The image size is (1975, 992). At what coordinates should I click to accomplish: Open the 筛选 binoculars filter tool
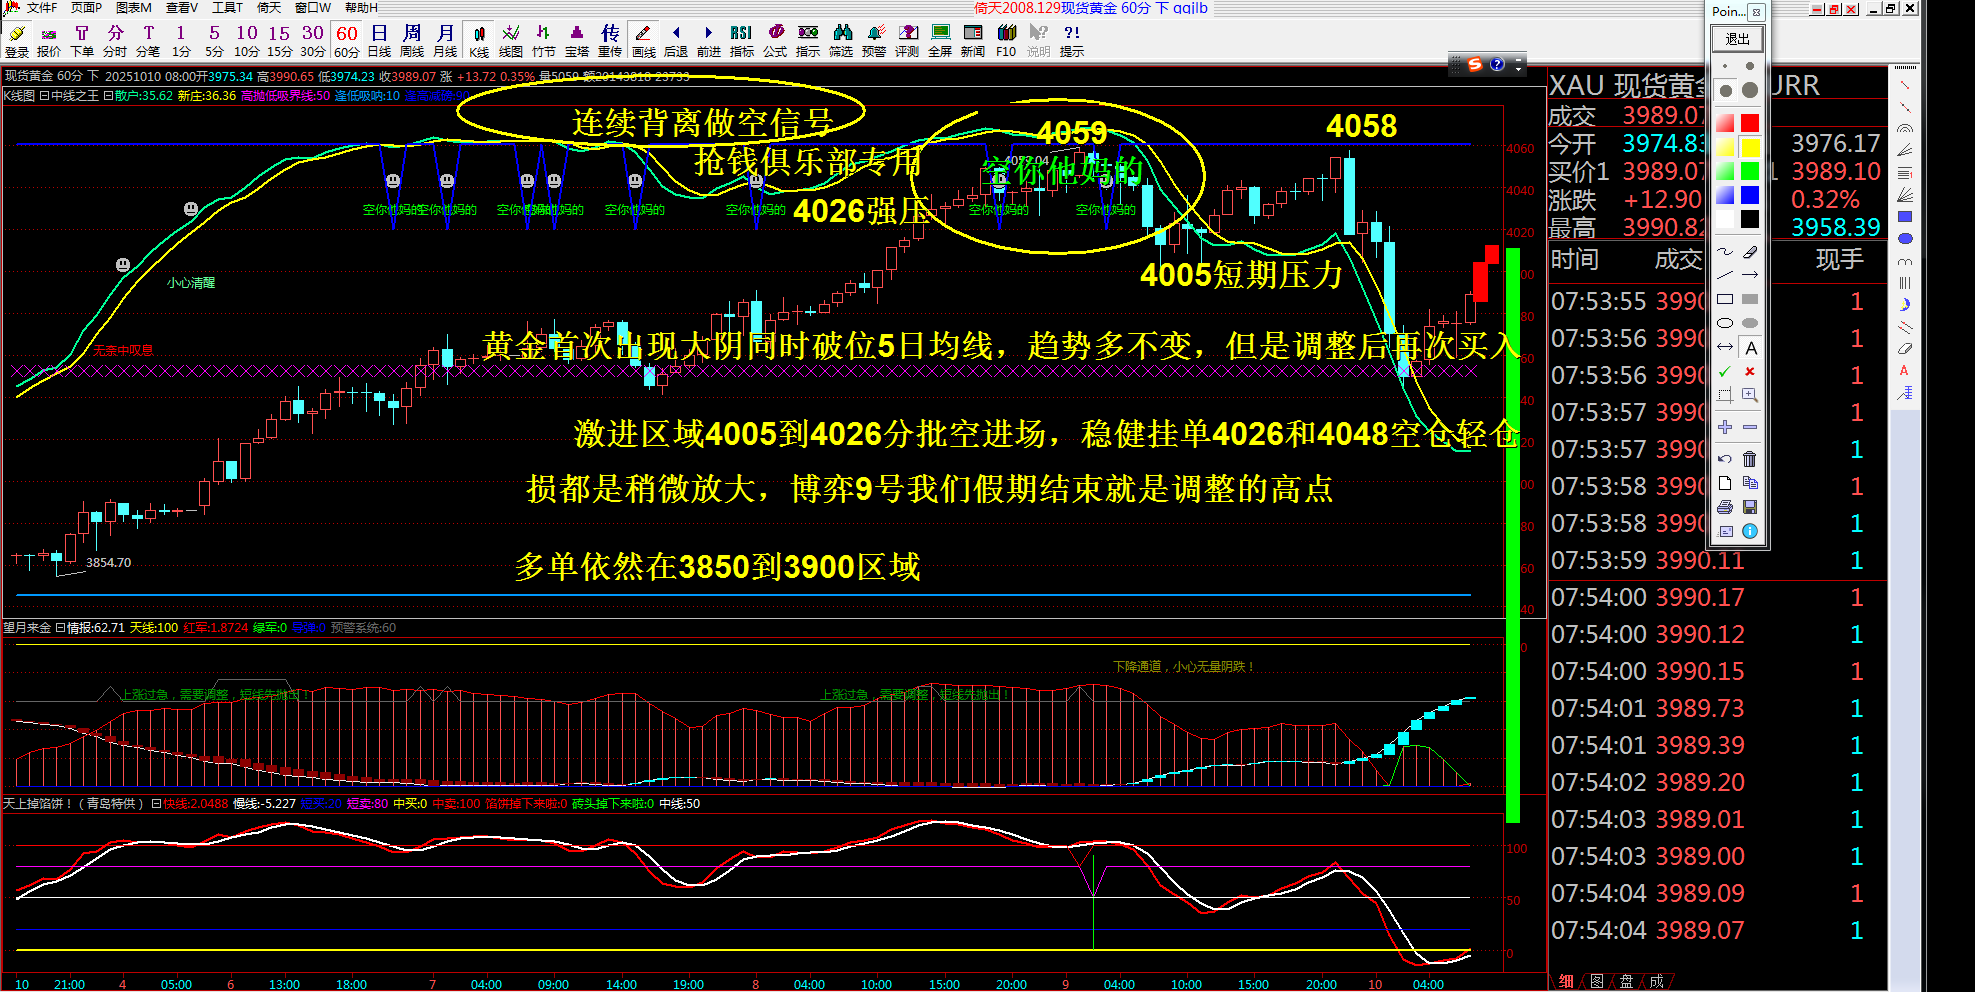click(x=841, y=40)
